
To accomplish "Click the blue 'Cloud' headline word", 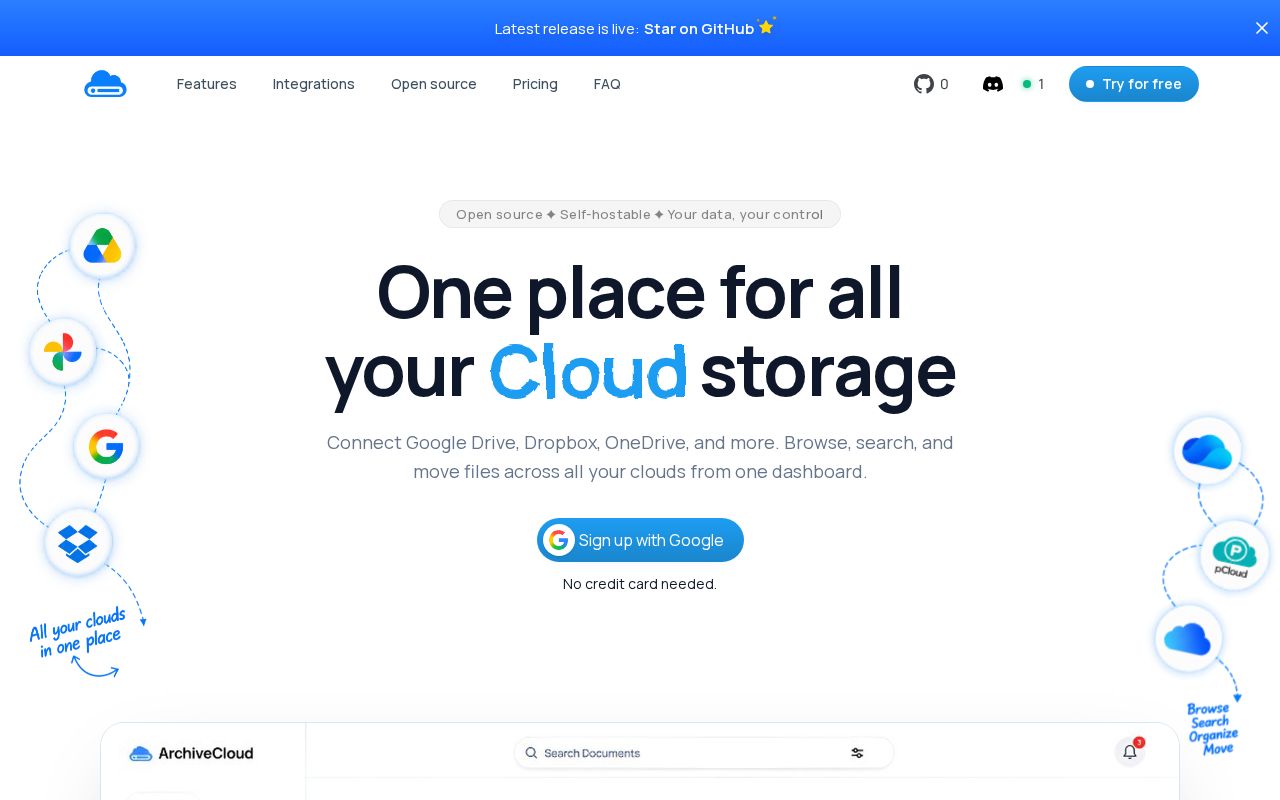I will pos(588,370).
